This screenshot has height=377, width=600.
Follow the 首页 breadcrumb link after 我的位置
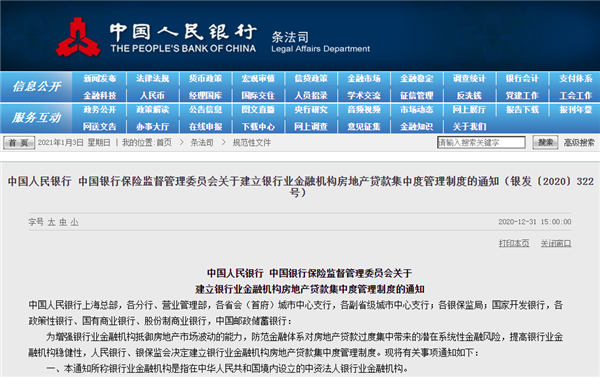[164, 143]
